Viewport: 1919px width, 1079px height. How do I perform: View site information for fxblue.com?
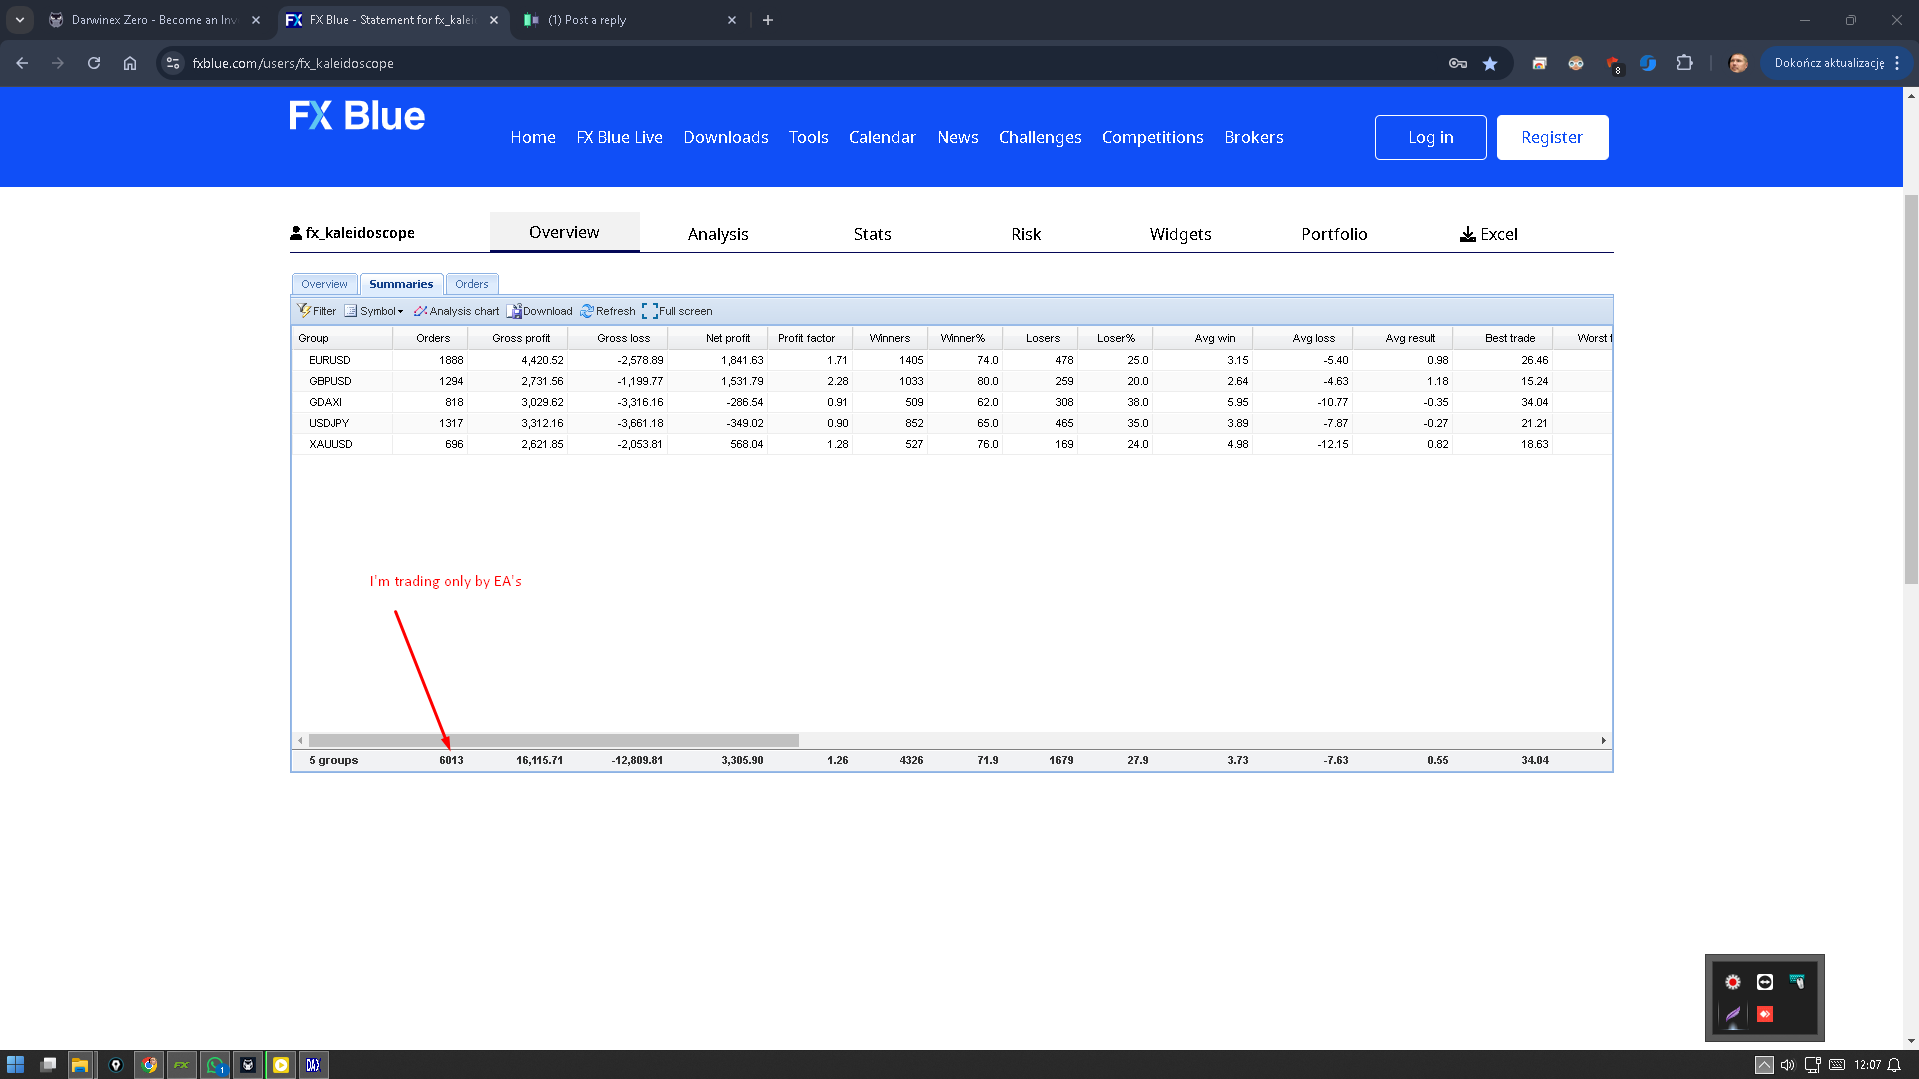(173, 63)
